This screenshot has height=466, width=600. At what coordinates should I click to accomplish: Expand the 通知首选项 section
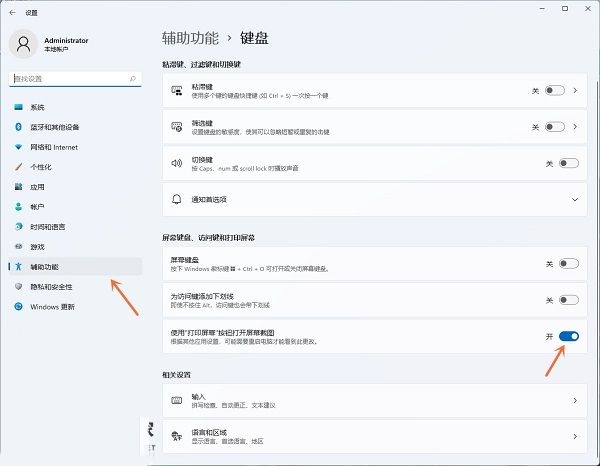coord(575,199)
